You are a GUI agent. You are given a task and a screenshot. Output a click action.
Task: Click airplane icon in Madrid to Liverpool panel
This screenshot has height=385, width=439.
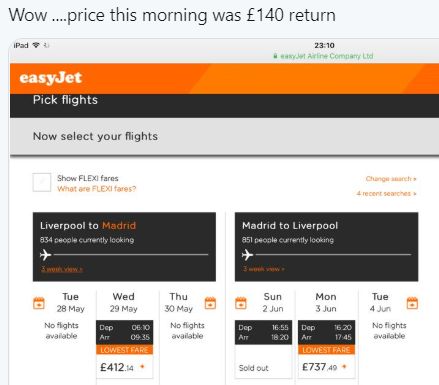(x=248, y=255)
